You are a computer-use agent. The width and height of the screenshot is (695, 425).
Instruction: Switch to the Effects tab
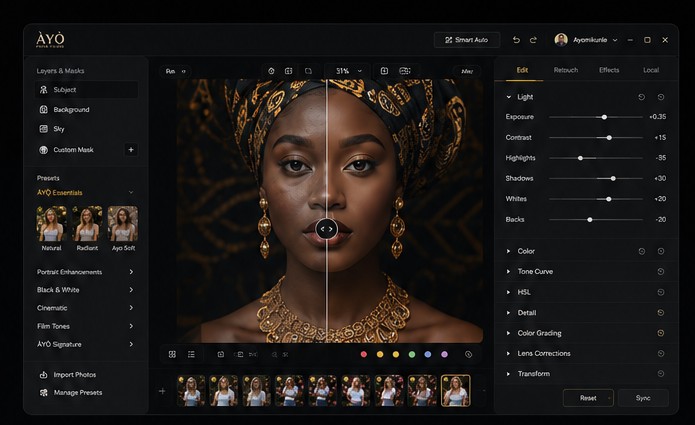(609, 70)
